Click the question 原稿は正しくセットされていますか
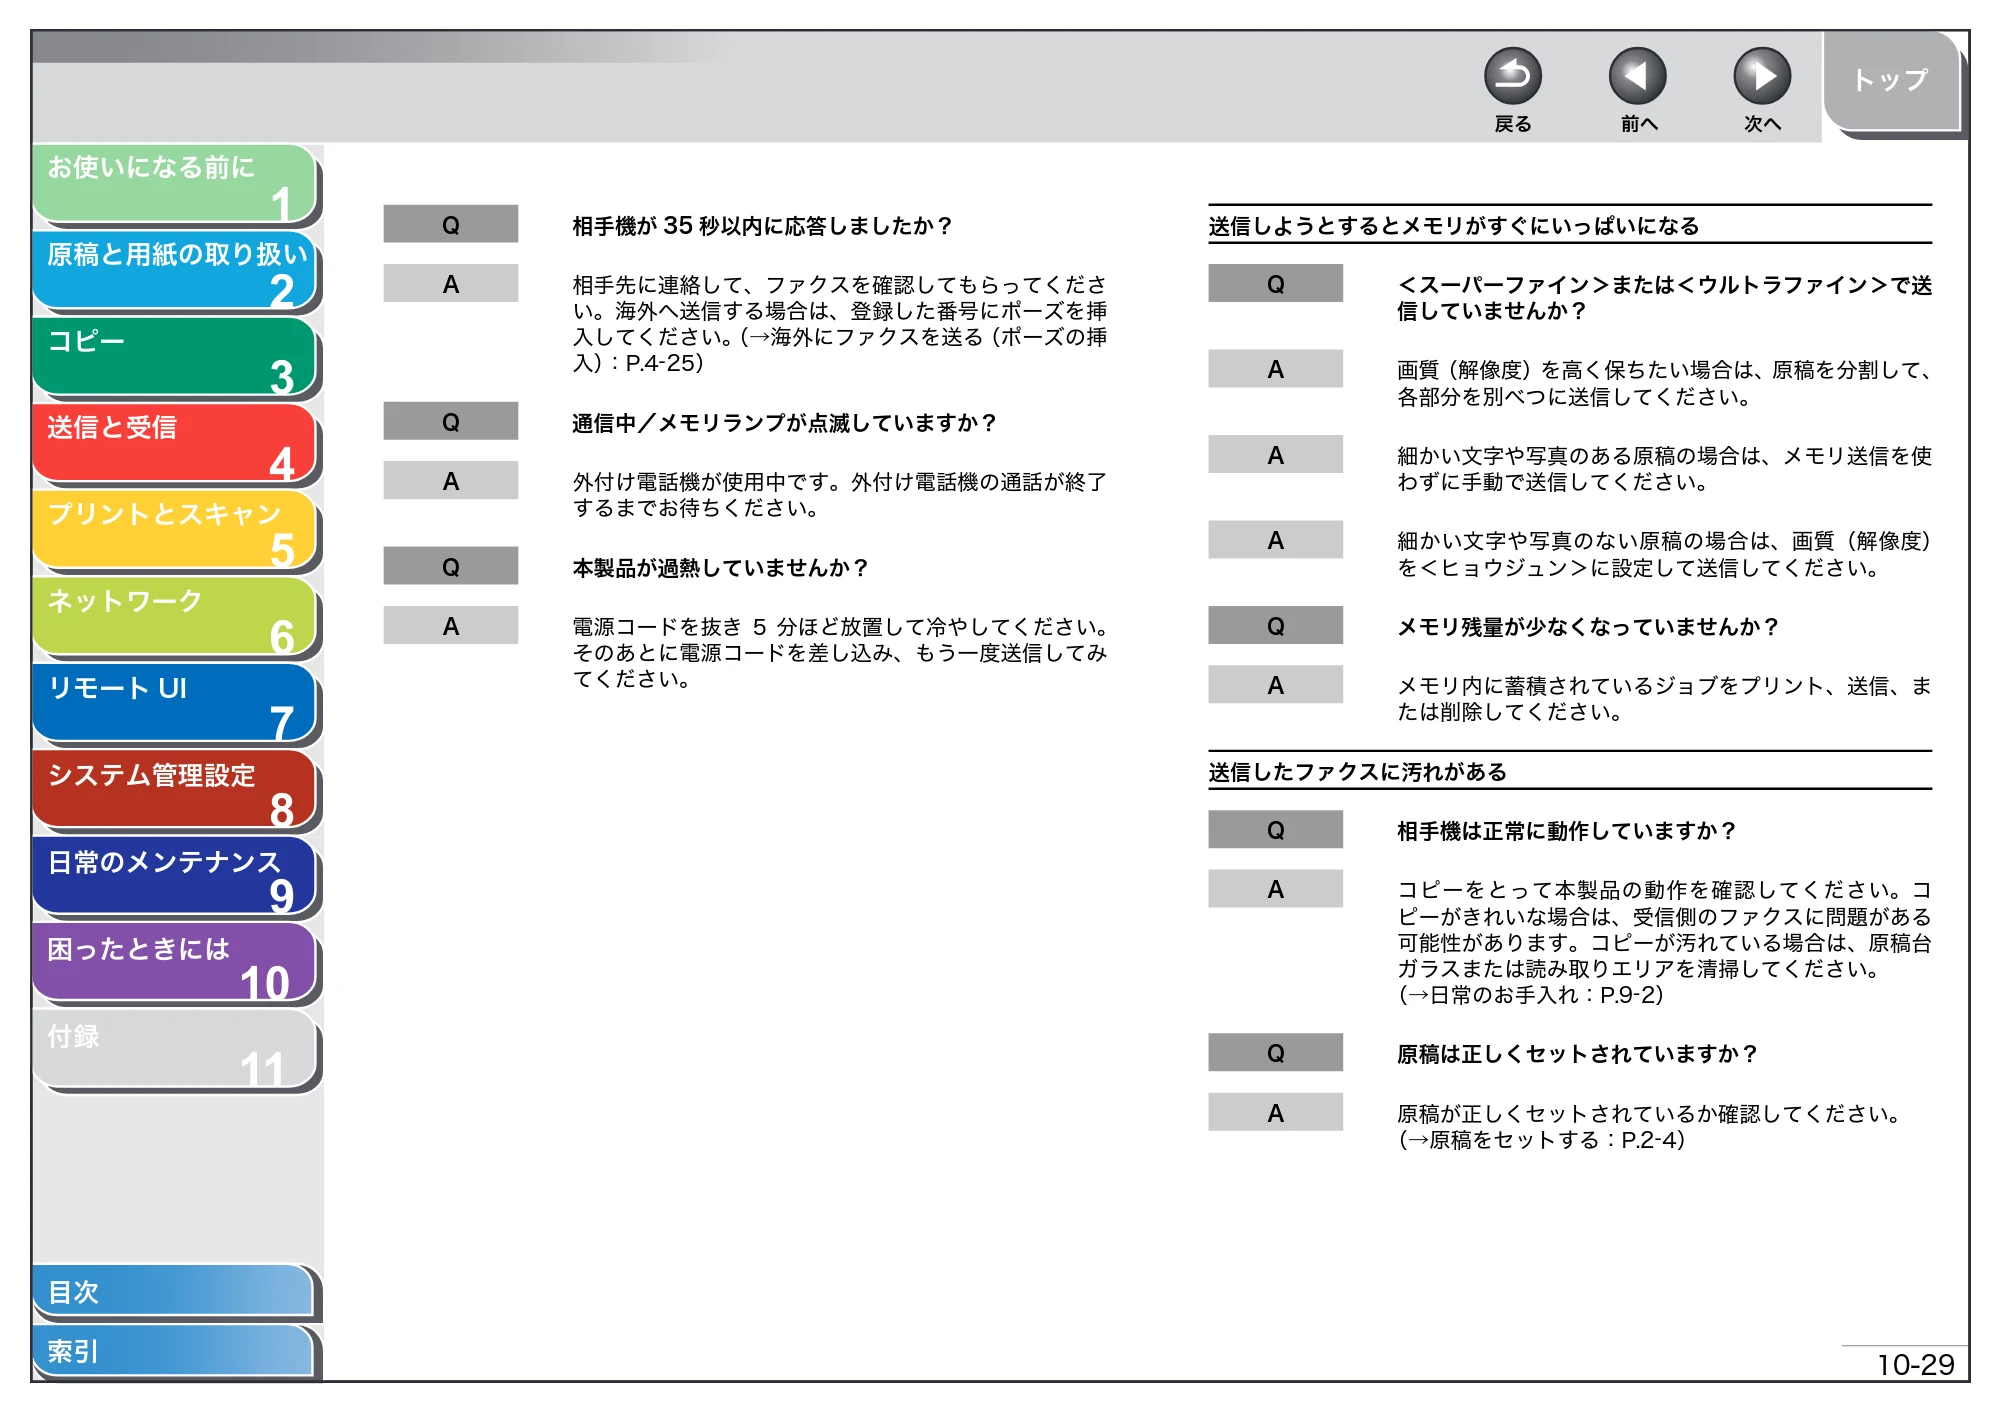Viewport: 2000px width, 1414px height. coord(1576,1054)
